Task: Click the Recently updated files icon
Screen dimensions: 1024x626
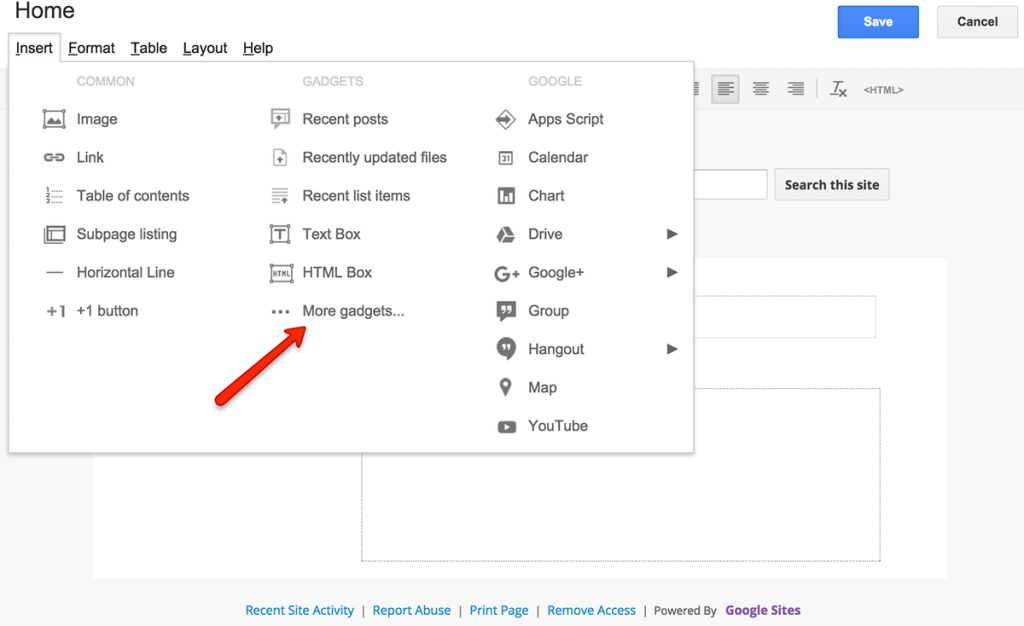Action: coord(280,157)
